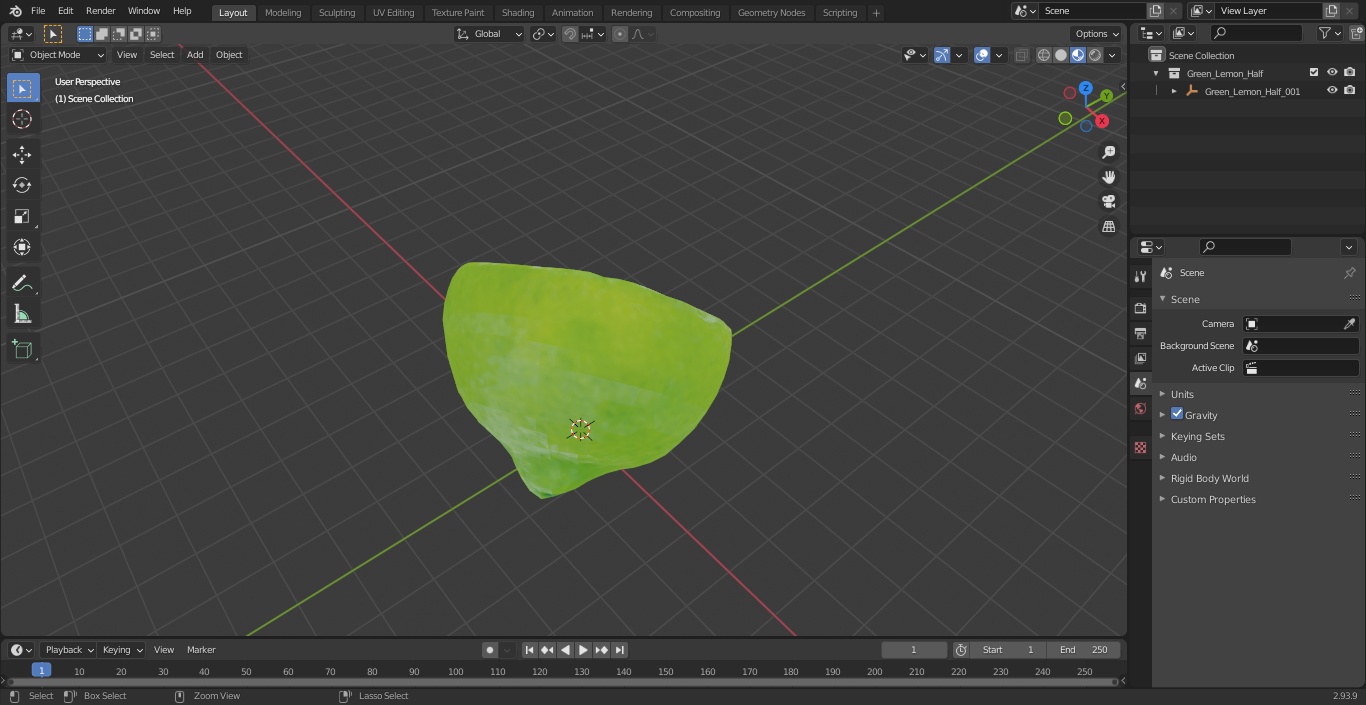The image size is (1366, 705).
Task: Jump to the end frame button
Action: 619,650
